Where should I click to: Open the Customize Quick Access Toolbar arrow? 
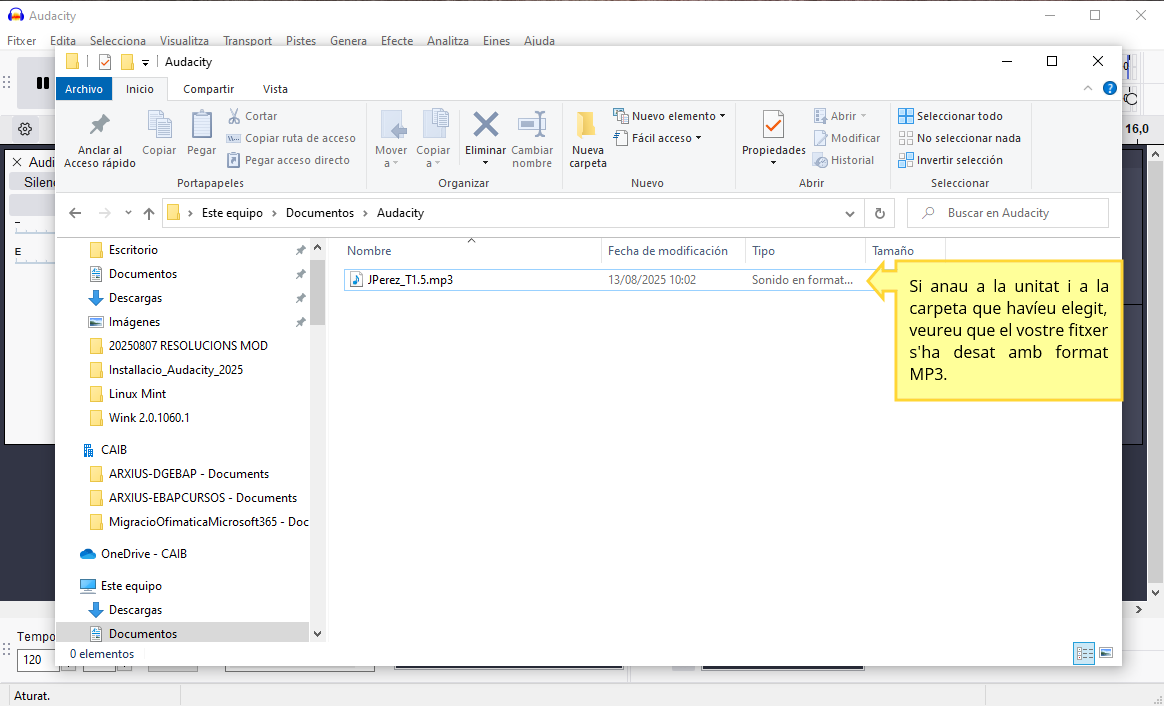(x=146, y=62)
